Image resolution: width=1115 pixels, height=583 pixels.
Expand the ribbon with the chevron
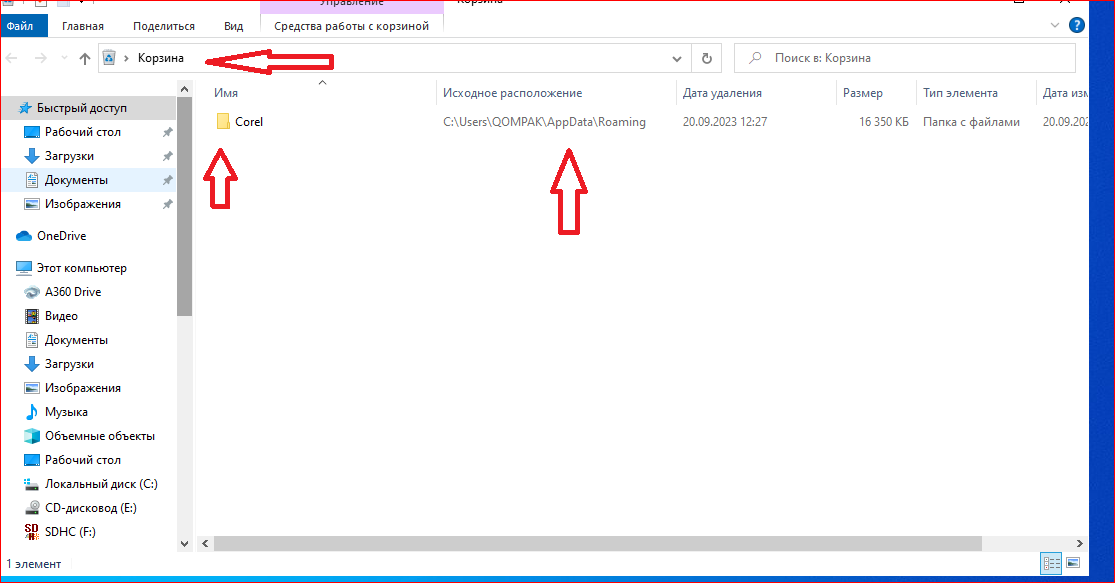1055,26
